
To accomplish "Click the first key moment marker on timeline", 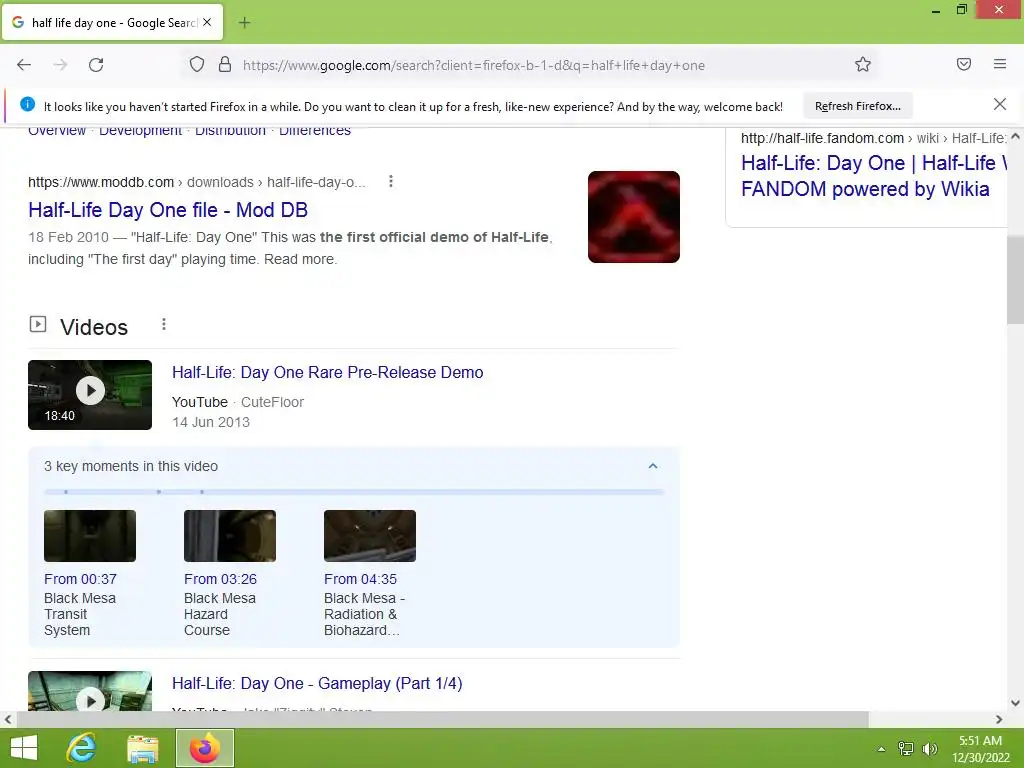I will (66, 492).
